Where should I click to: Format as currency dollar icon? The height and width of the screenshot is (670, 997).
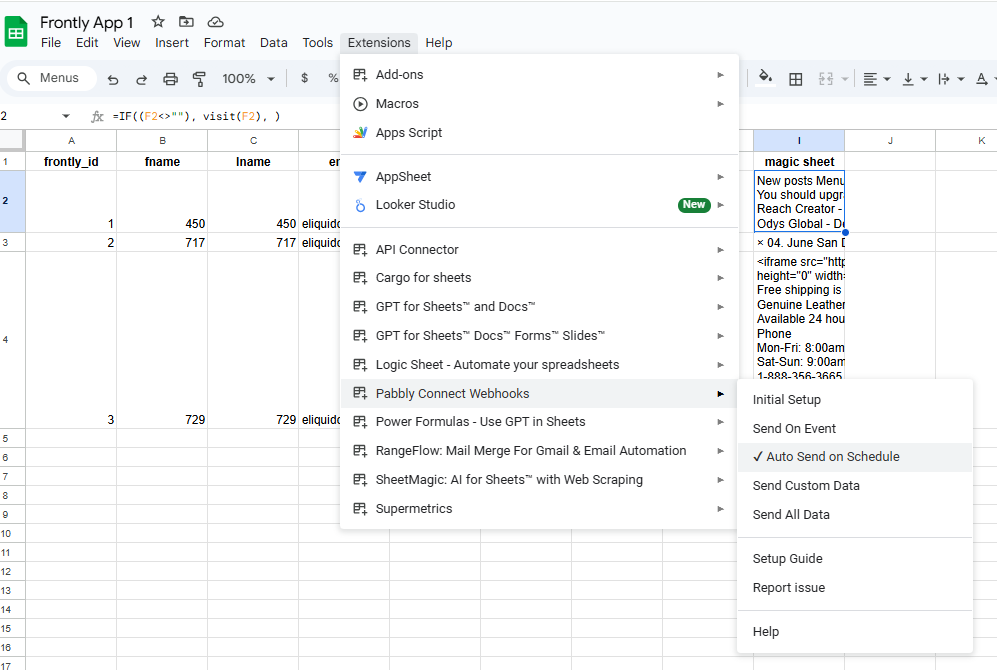pos(305,78)
